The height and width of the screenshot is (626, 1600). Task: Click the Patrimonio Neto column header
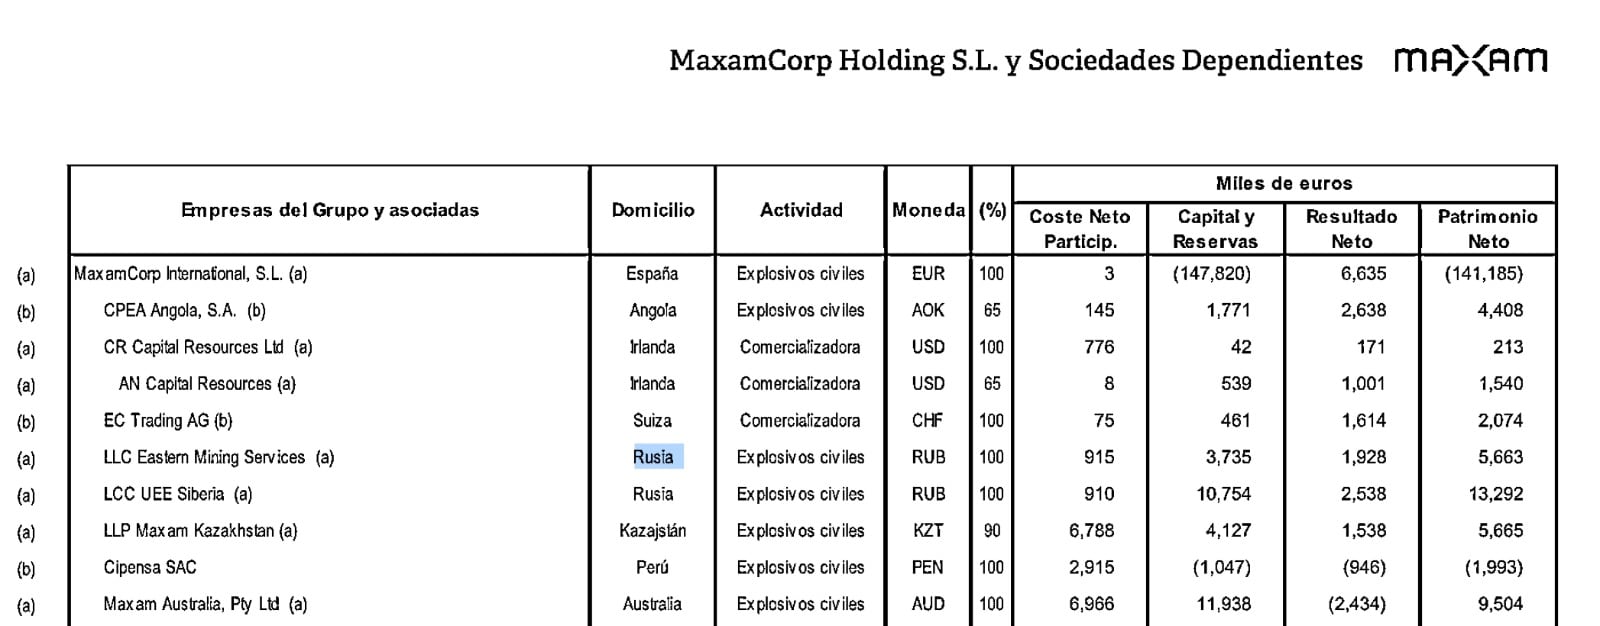point(1487,229)
